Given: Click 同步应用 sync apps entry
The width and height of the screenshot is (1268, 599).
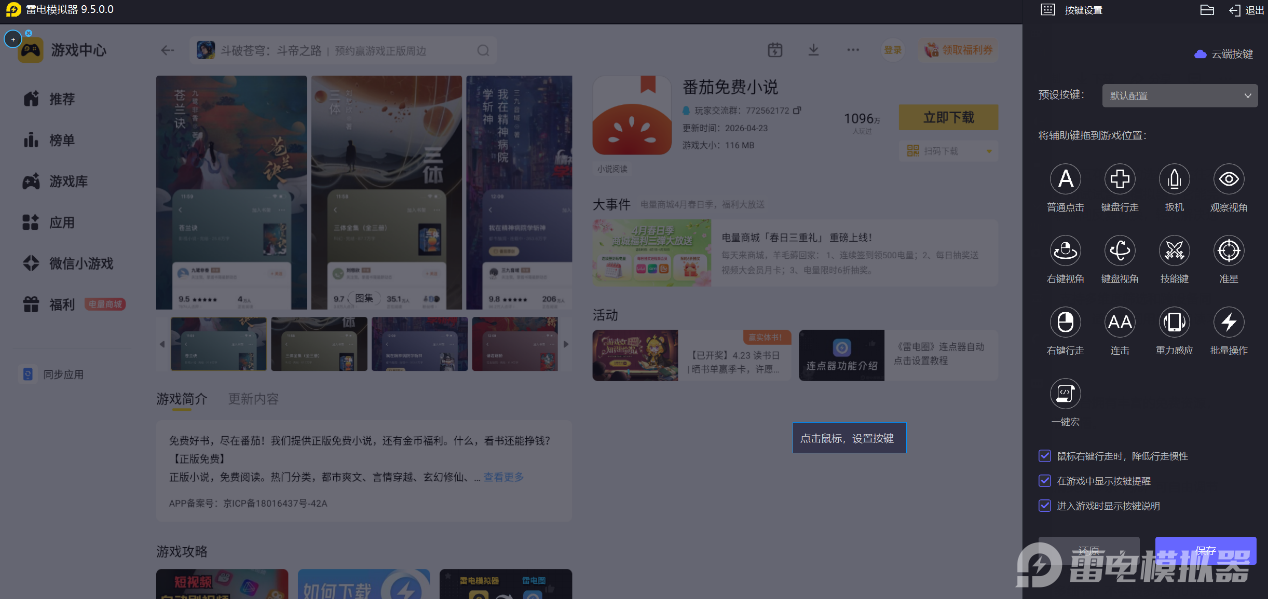Looking at the screenshot, I should tap(54, 374).
